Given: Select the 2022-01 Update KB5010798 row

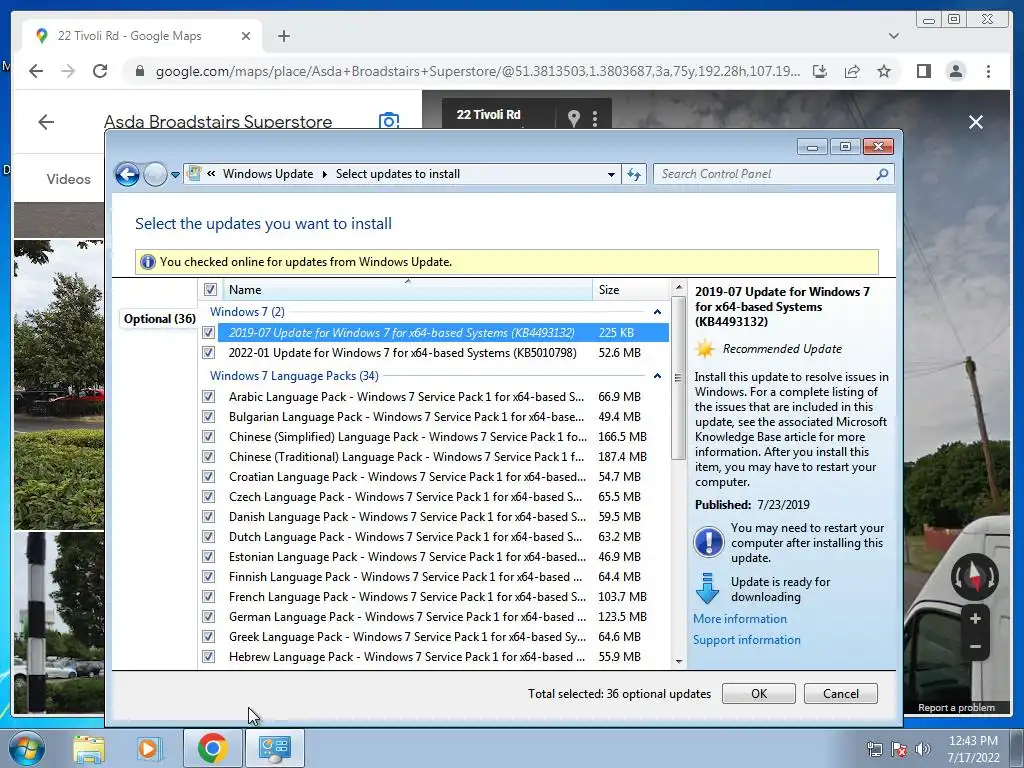Looking at the screenshot, I should pos(443,353).
